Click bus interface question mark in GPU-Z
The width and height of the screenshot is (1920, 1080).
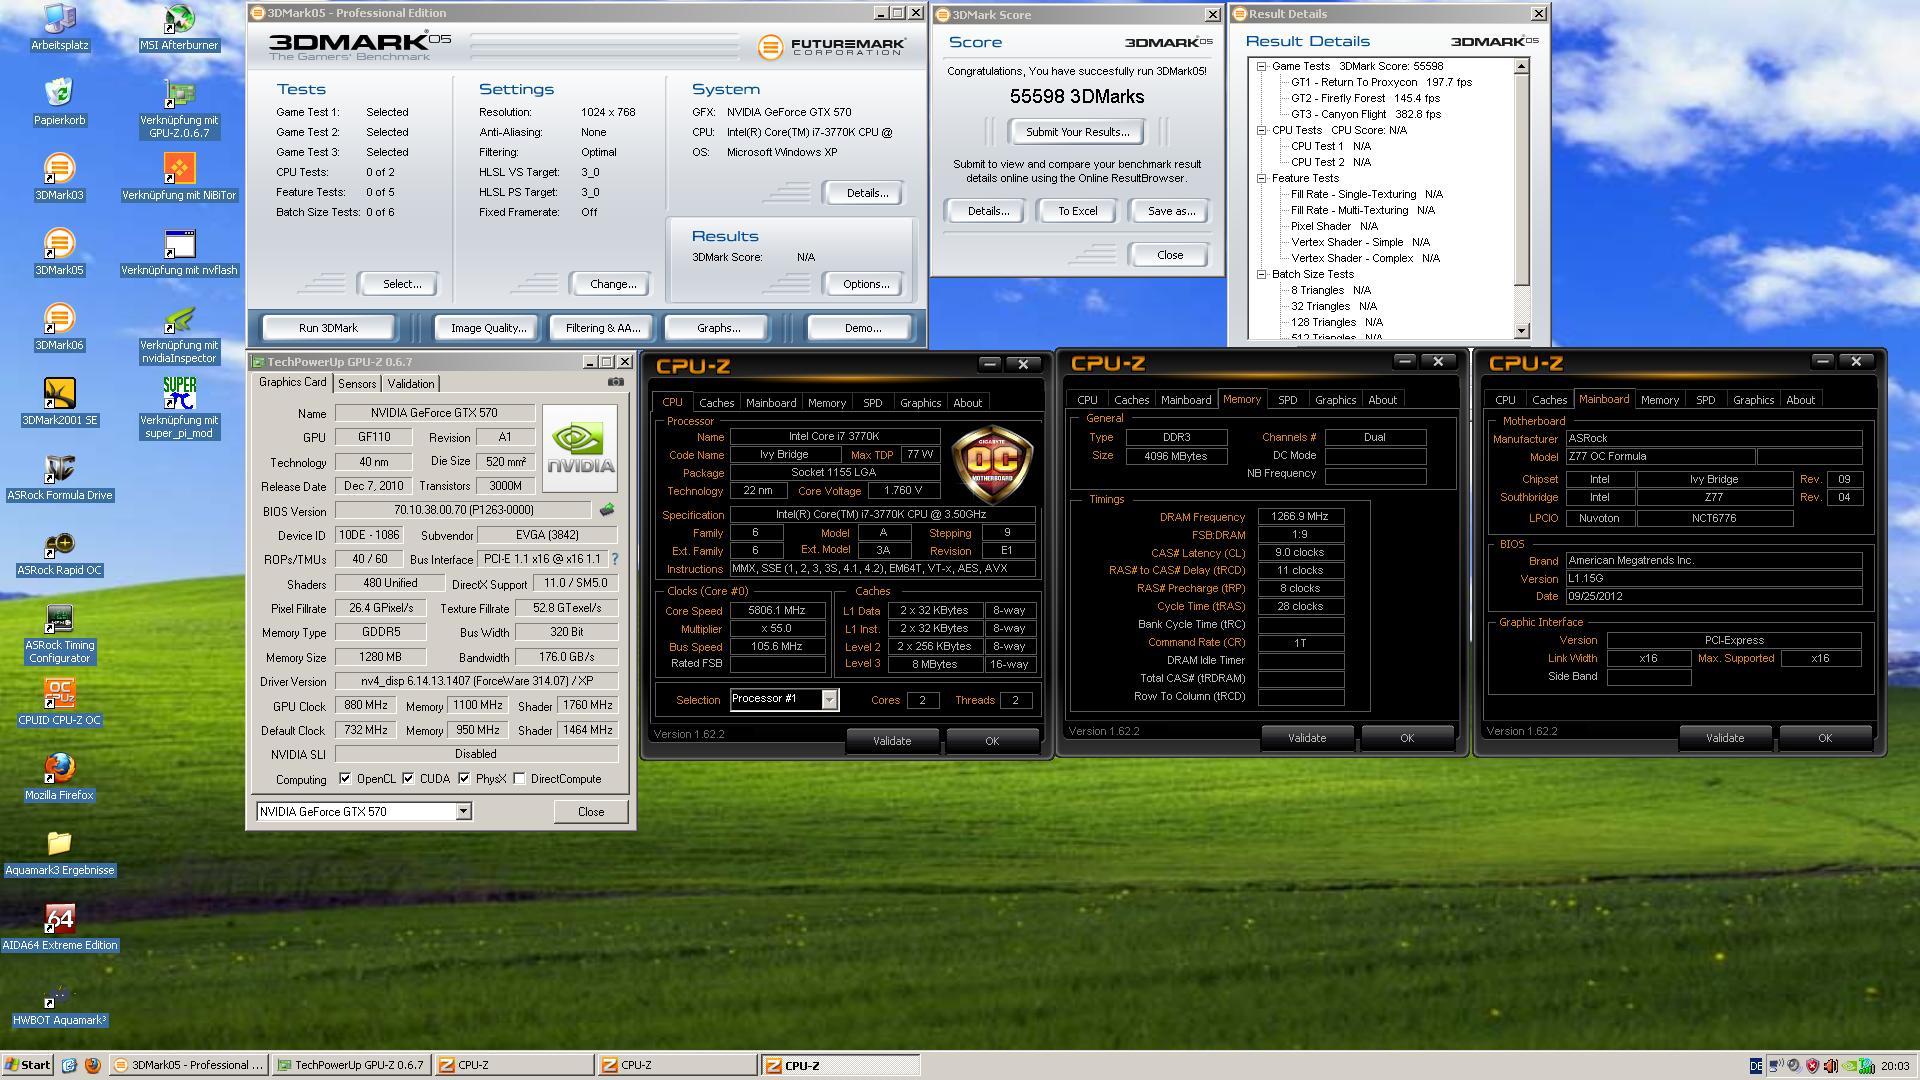(614, 559)
